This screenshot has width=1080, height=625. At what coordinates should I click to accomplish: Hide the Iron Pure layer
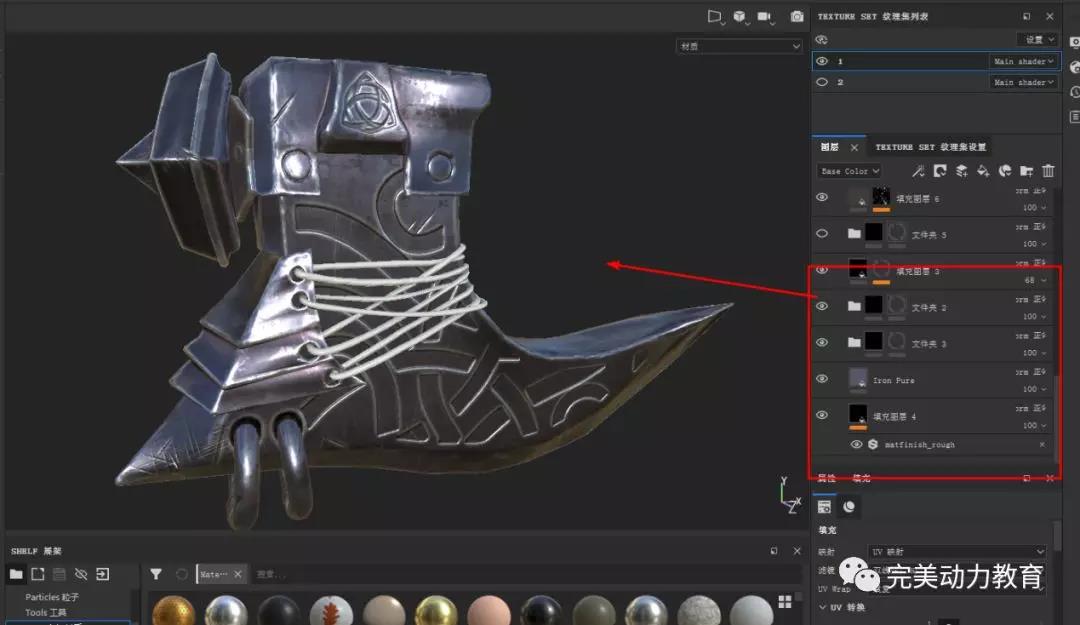pos(822,379)
